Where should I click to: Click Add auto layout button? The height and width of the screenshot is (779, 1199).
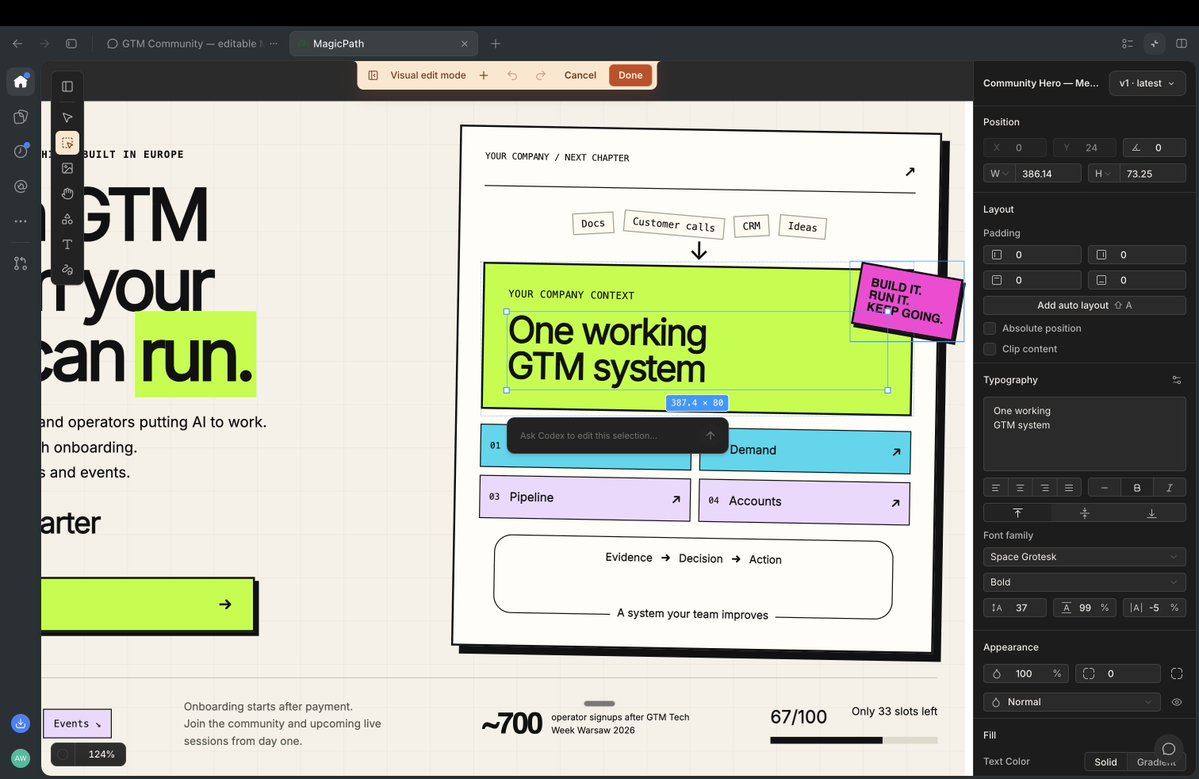(x=1084, y=305)
